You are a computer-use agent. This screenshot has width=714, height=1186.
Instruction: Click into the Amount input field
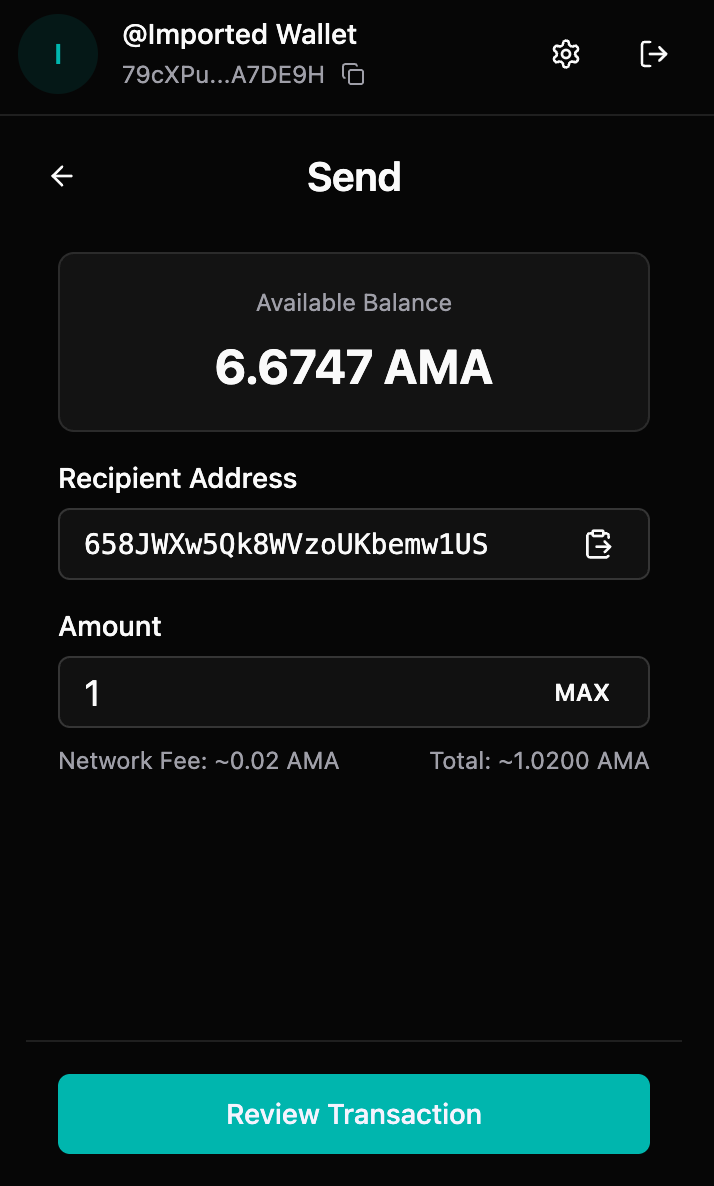300,692
